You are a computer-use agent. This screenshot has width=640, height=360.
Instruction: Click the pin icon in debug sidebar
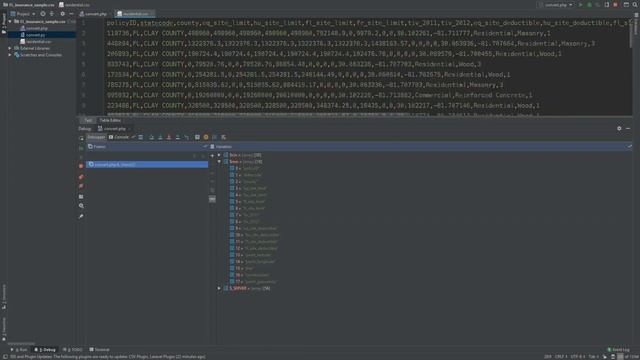pyautogui.click(x=81, y=216)
